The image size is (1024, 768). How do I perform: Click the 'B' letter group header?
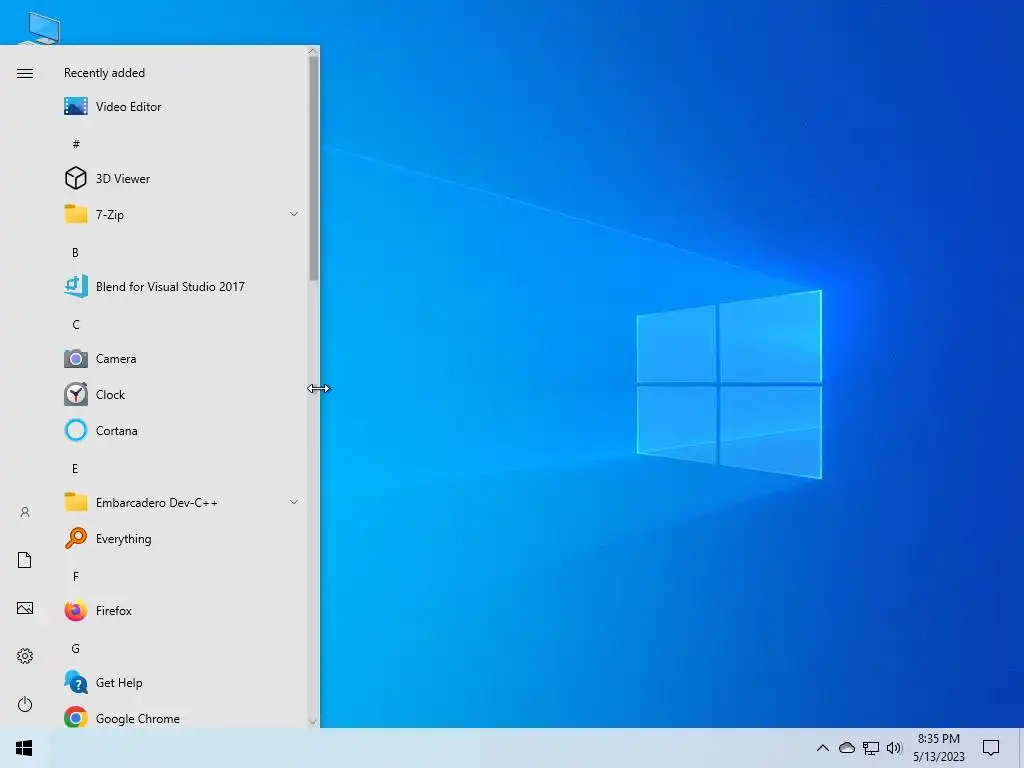tap(76, 253)
